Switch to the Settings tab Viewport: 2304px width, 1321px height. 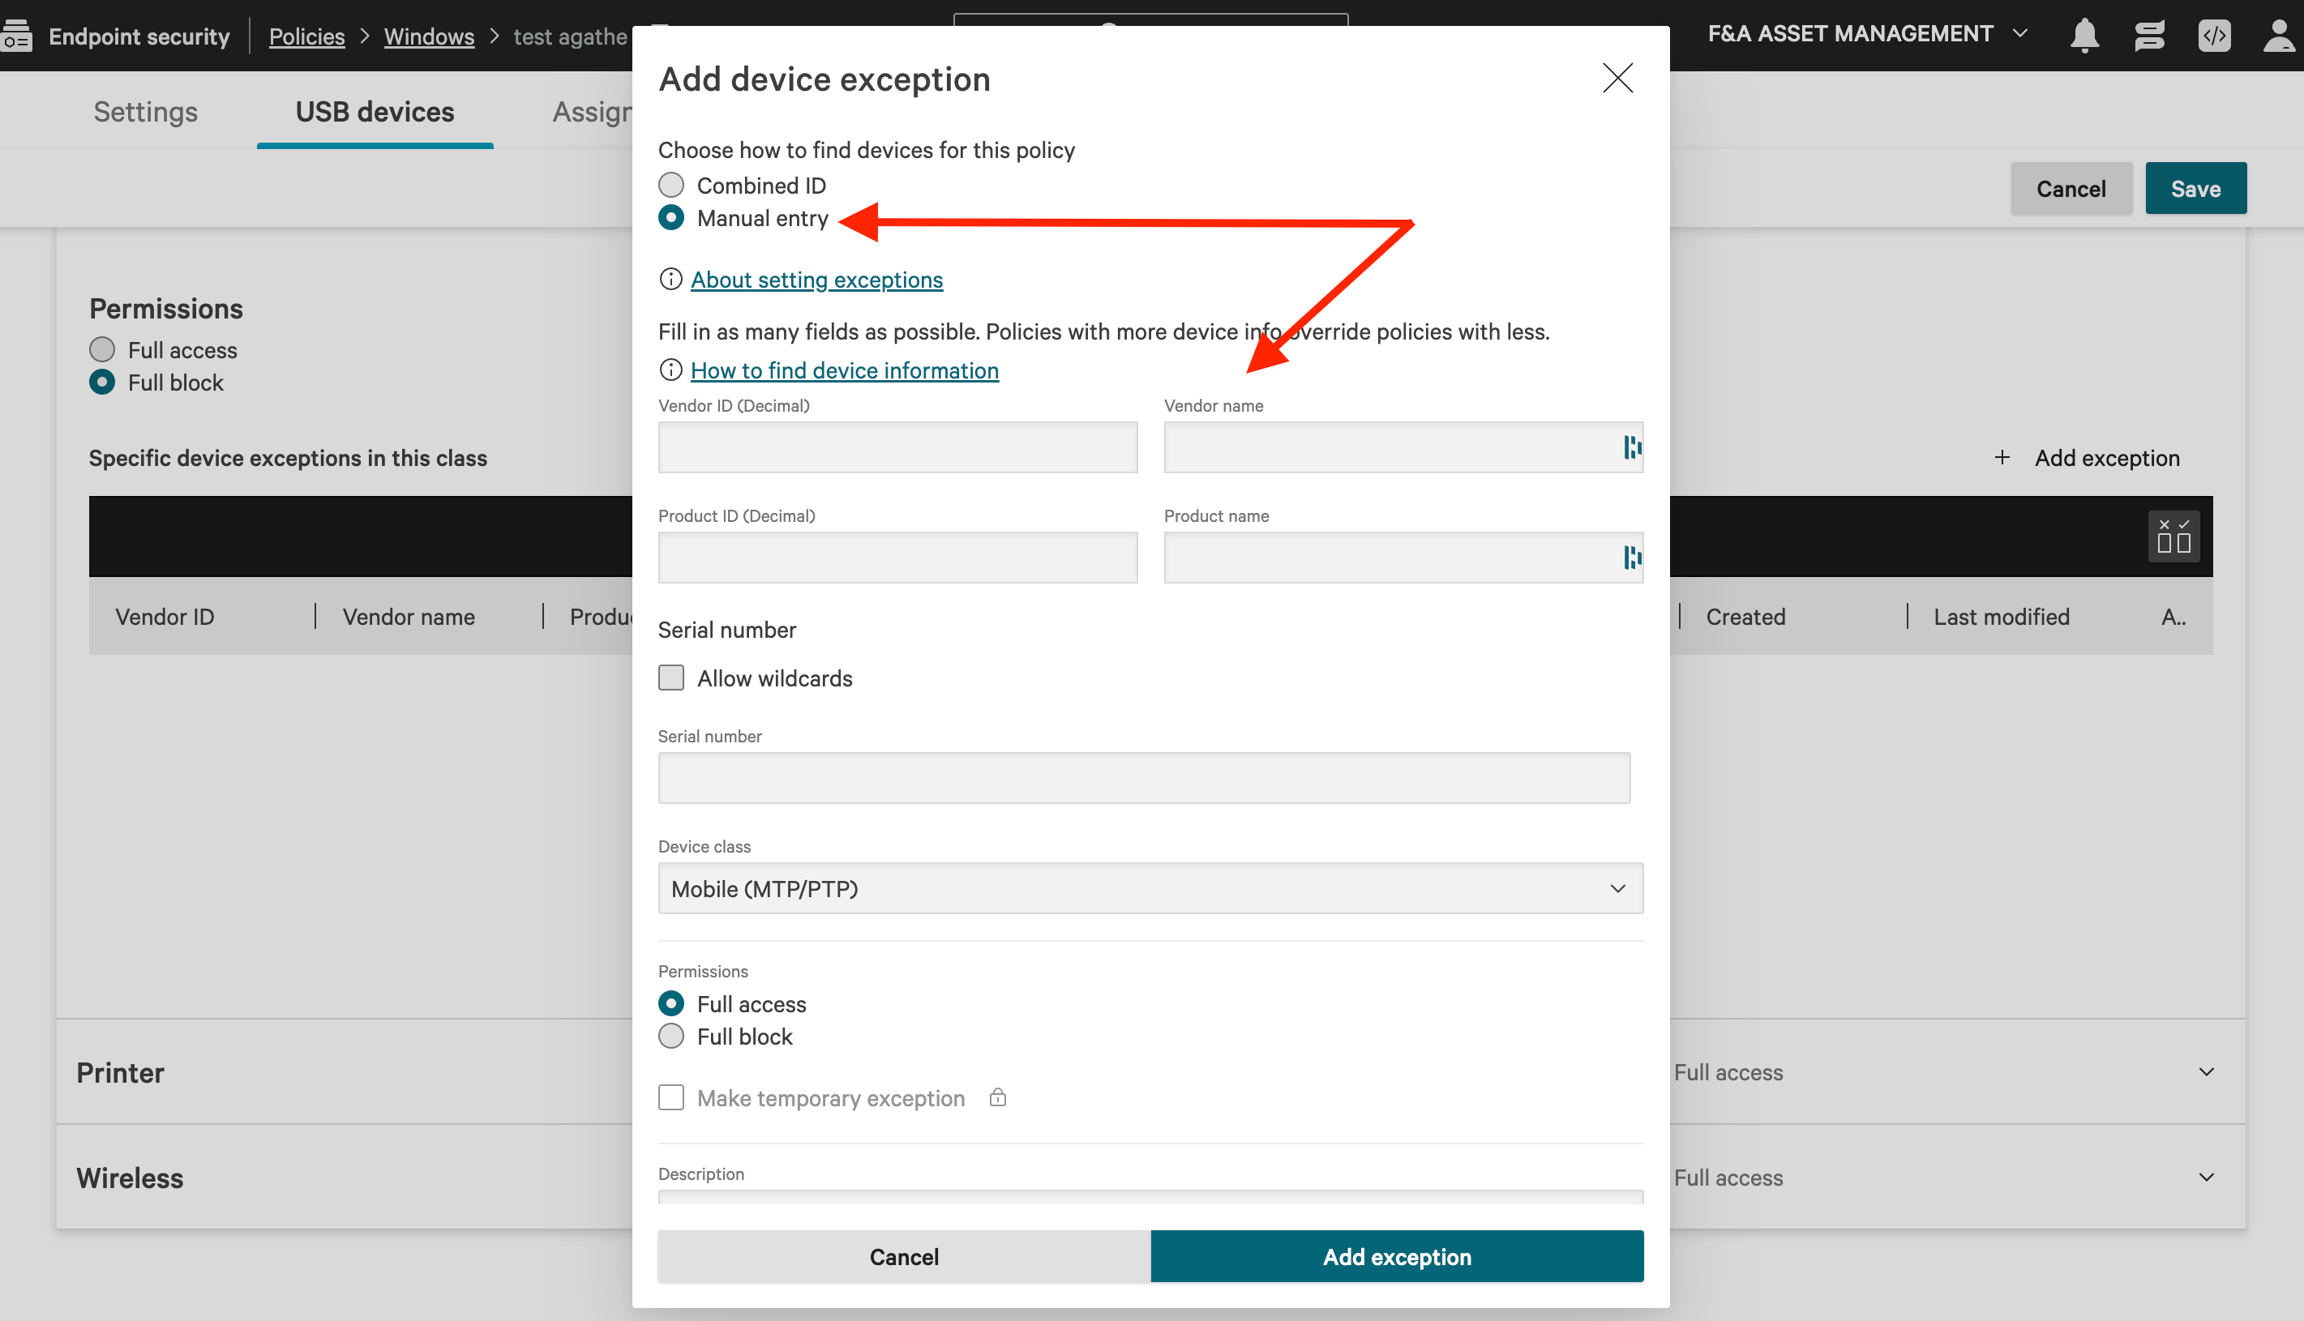[x=145, y=112]
